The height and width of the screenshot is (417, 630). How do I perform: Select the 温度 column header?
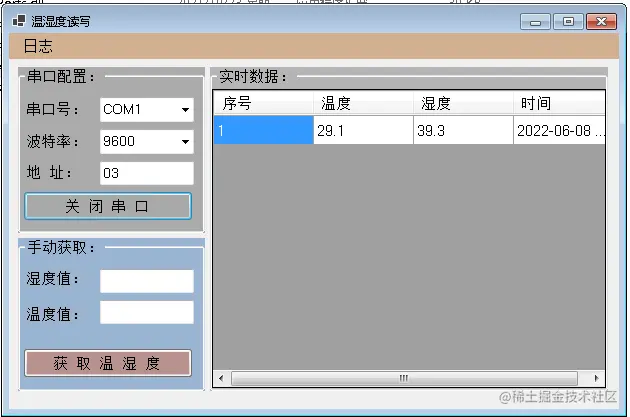364,103
